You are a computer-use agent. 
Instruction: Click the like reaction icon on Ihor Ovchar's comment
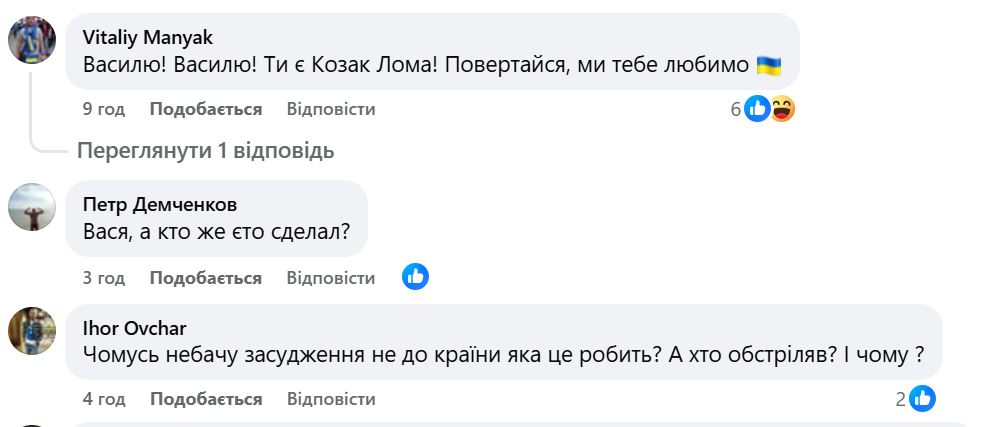[x=922, y=399]
